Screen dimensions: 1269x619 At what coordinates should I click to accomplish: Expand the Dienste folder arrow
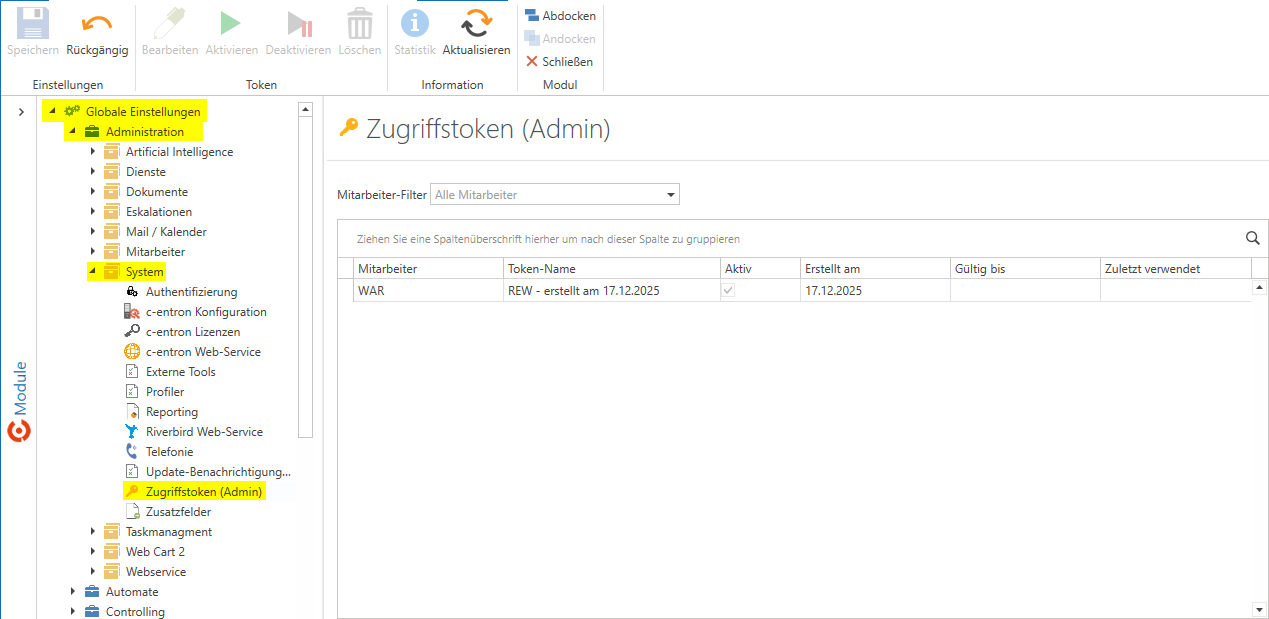93,172
